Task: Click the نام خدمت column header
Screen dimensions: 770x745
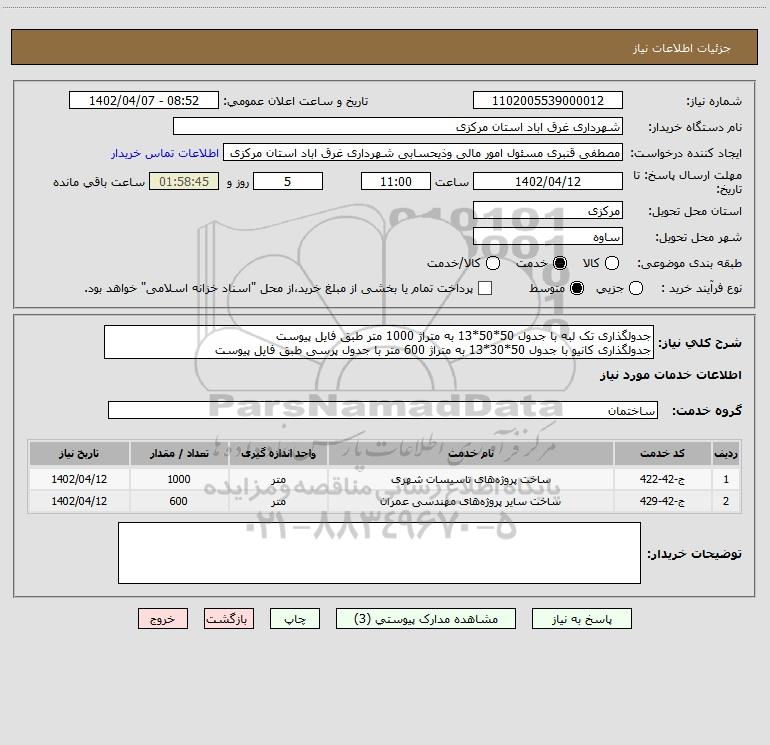Action: click(x=470, y=453)
